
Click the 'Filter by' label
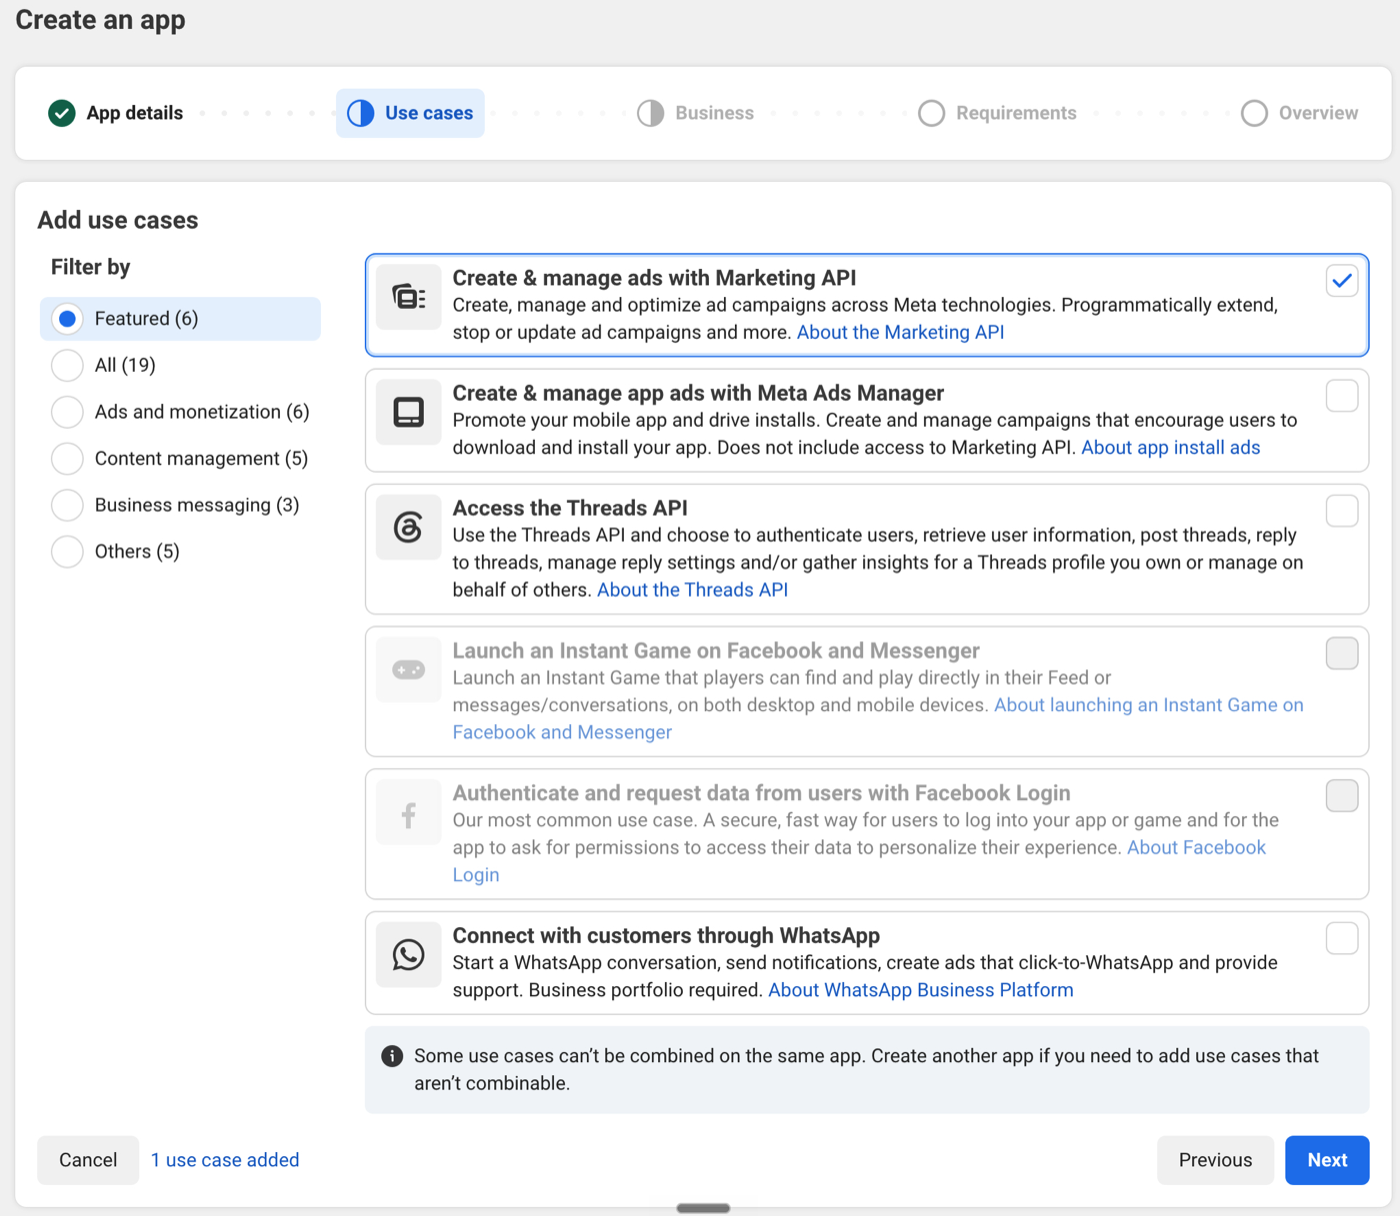[91, 267]
